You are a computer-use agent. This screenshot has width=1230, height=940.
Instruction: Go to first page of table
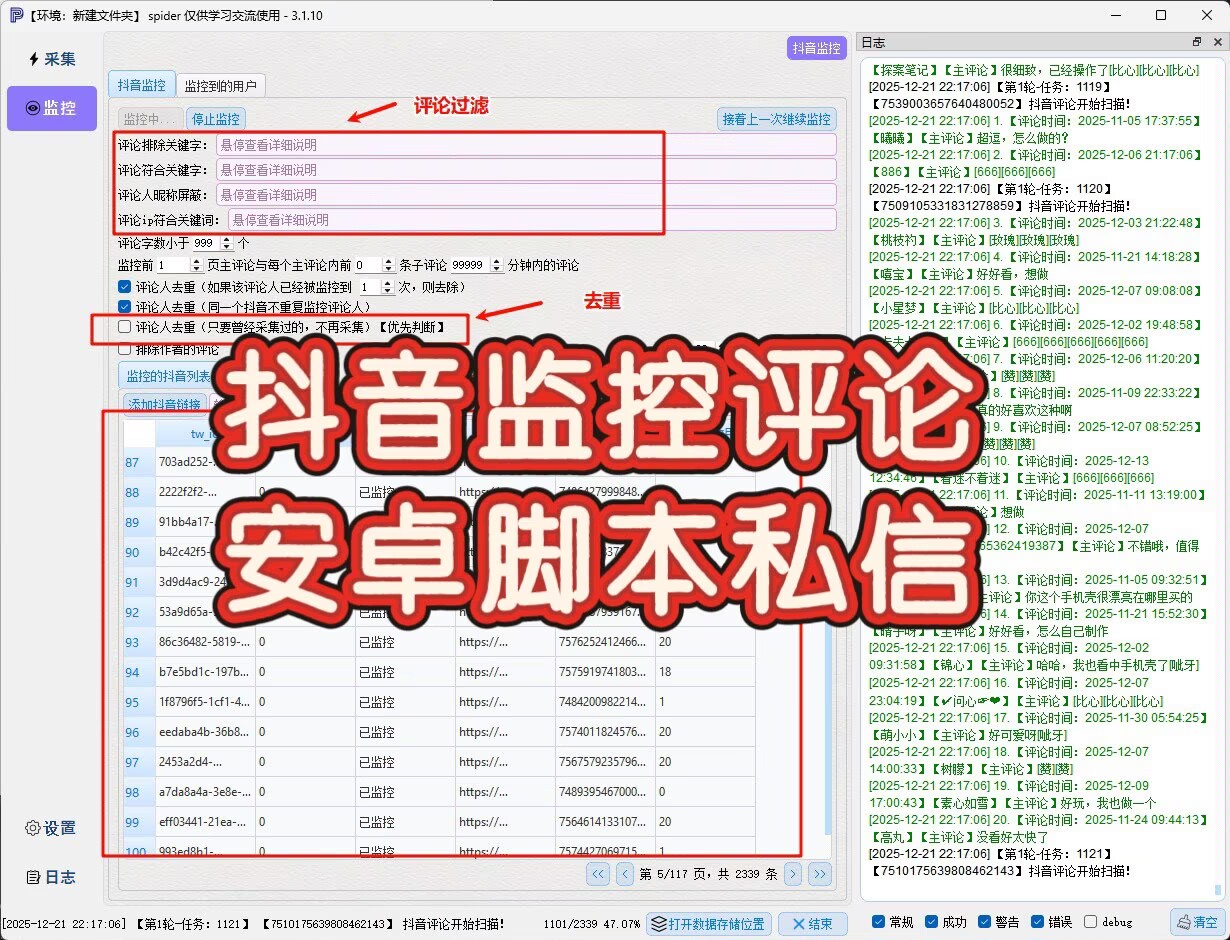pos(598,874)
